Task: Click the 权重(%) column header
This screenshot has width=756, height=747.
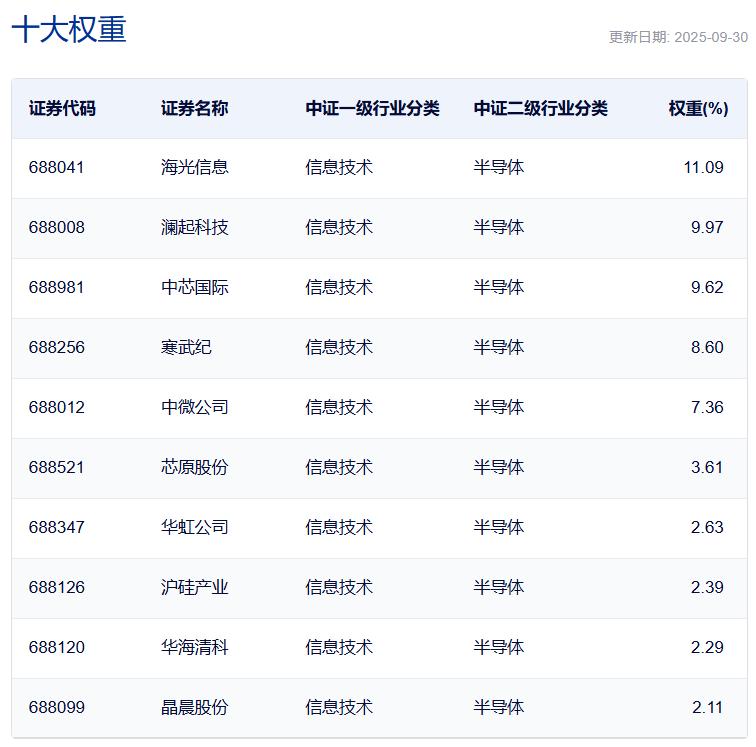Action: point(698,108)
